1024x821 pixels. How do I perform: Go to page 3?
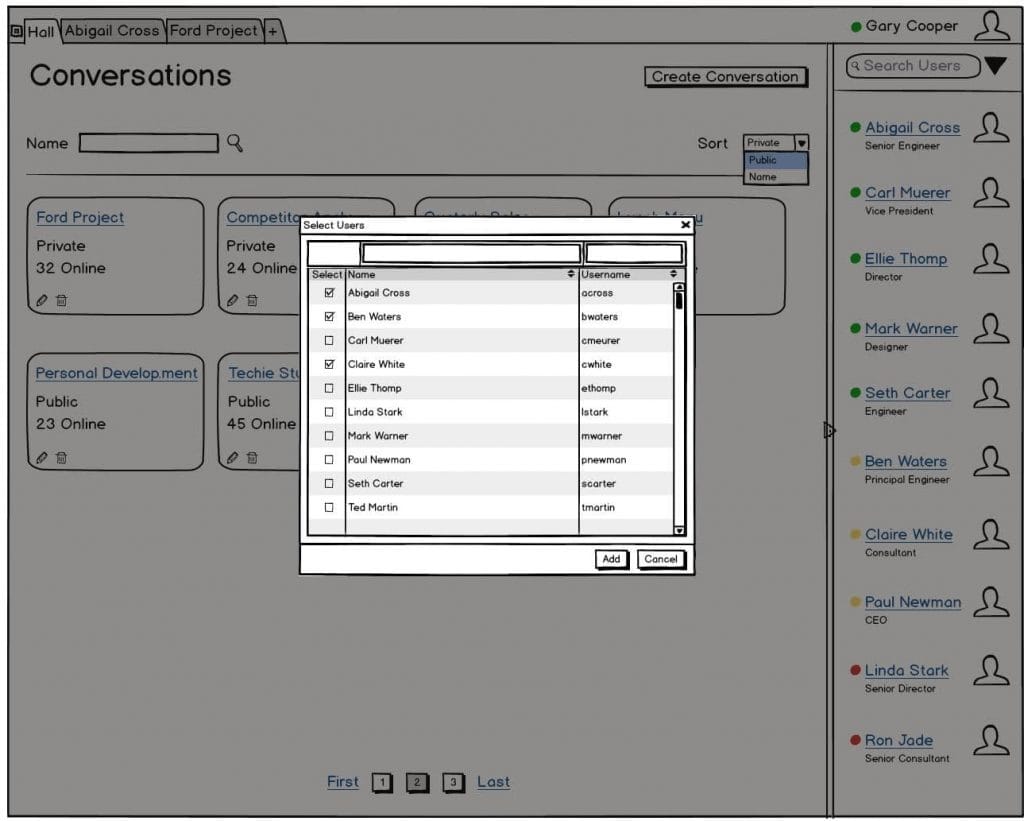(x=453, y=782)
